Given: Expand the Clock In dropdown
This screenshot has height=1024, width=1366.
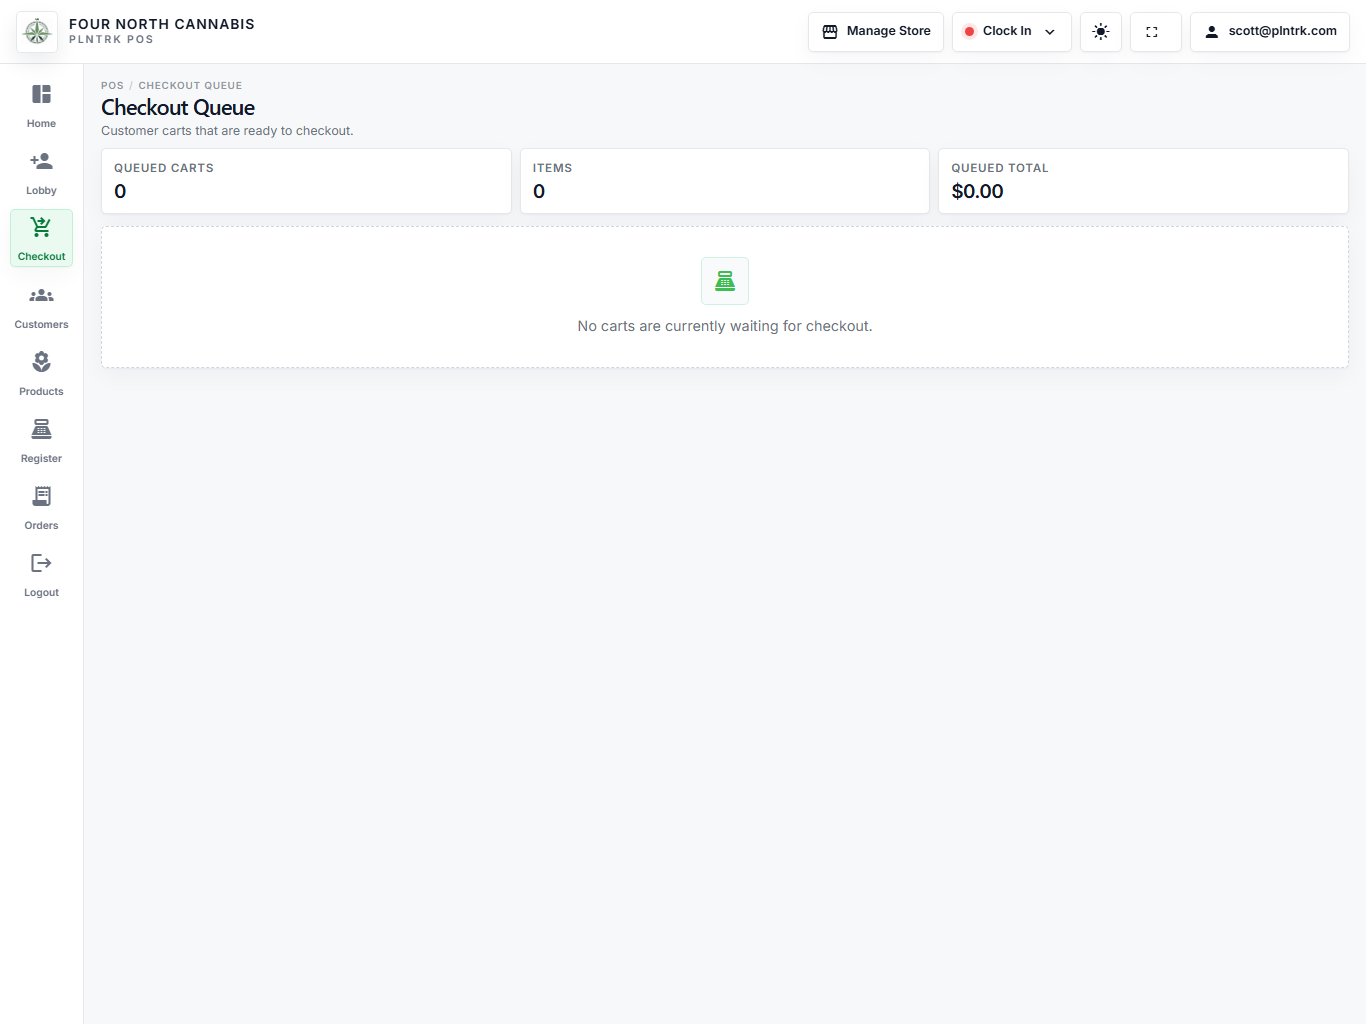Looking at the screenshot, I should pos(1012,32).
